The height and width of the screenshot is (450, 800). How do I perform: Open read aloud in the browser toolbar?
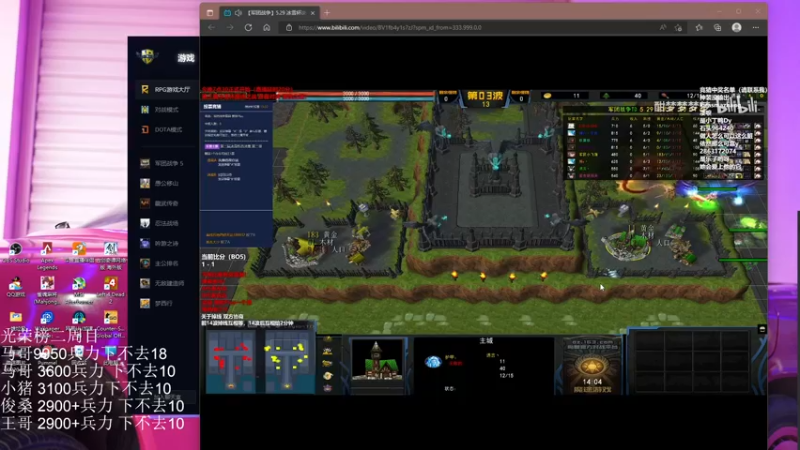(663, 28)
